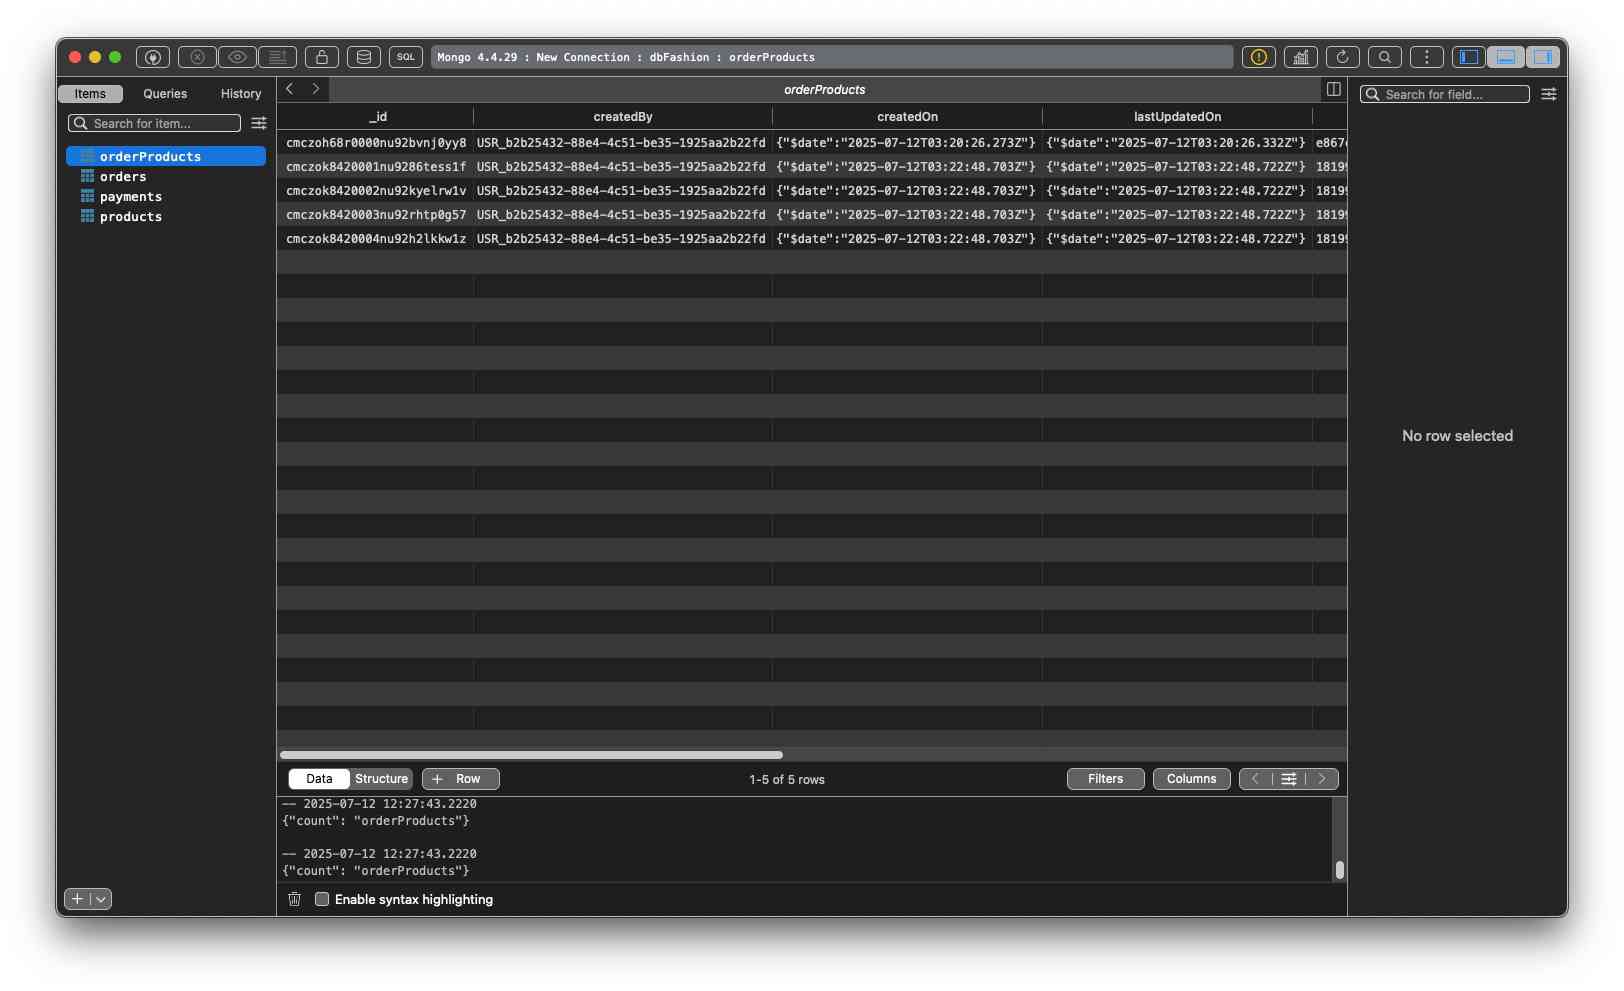Viewport: 1624px width, 991px height.
Task: Click the Filters button
Action: pyautogui.click(x=1105, y=779)
